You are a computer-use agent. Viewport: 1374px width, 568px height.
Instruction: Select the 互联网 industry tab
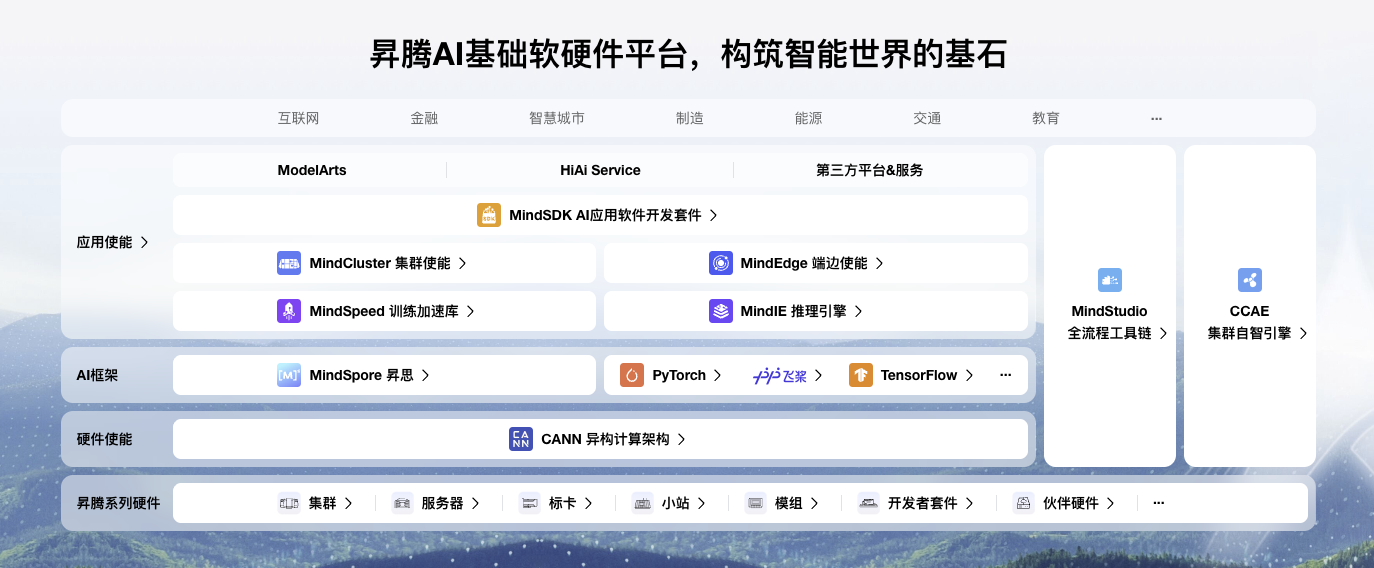[x=298, y=118]
